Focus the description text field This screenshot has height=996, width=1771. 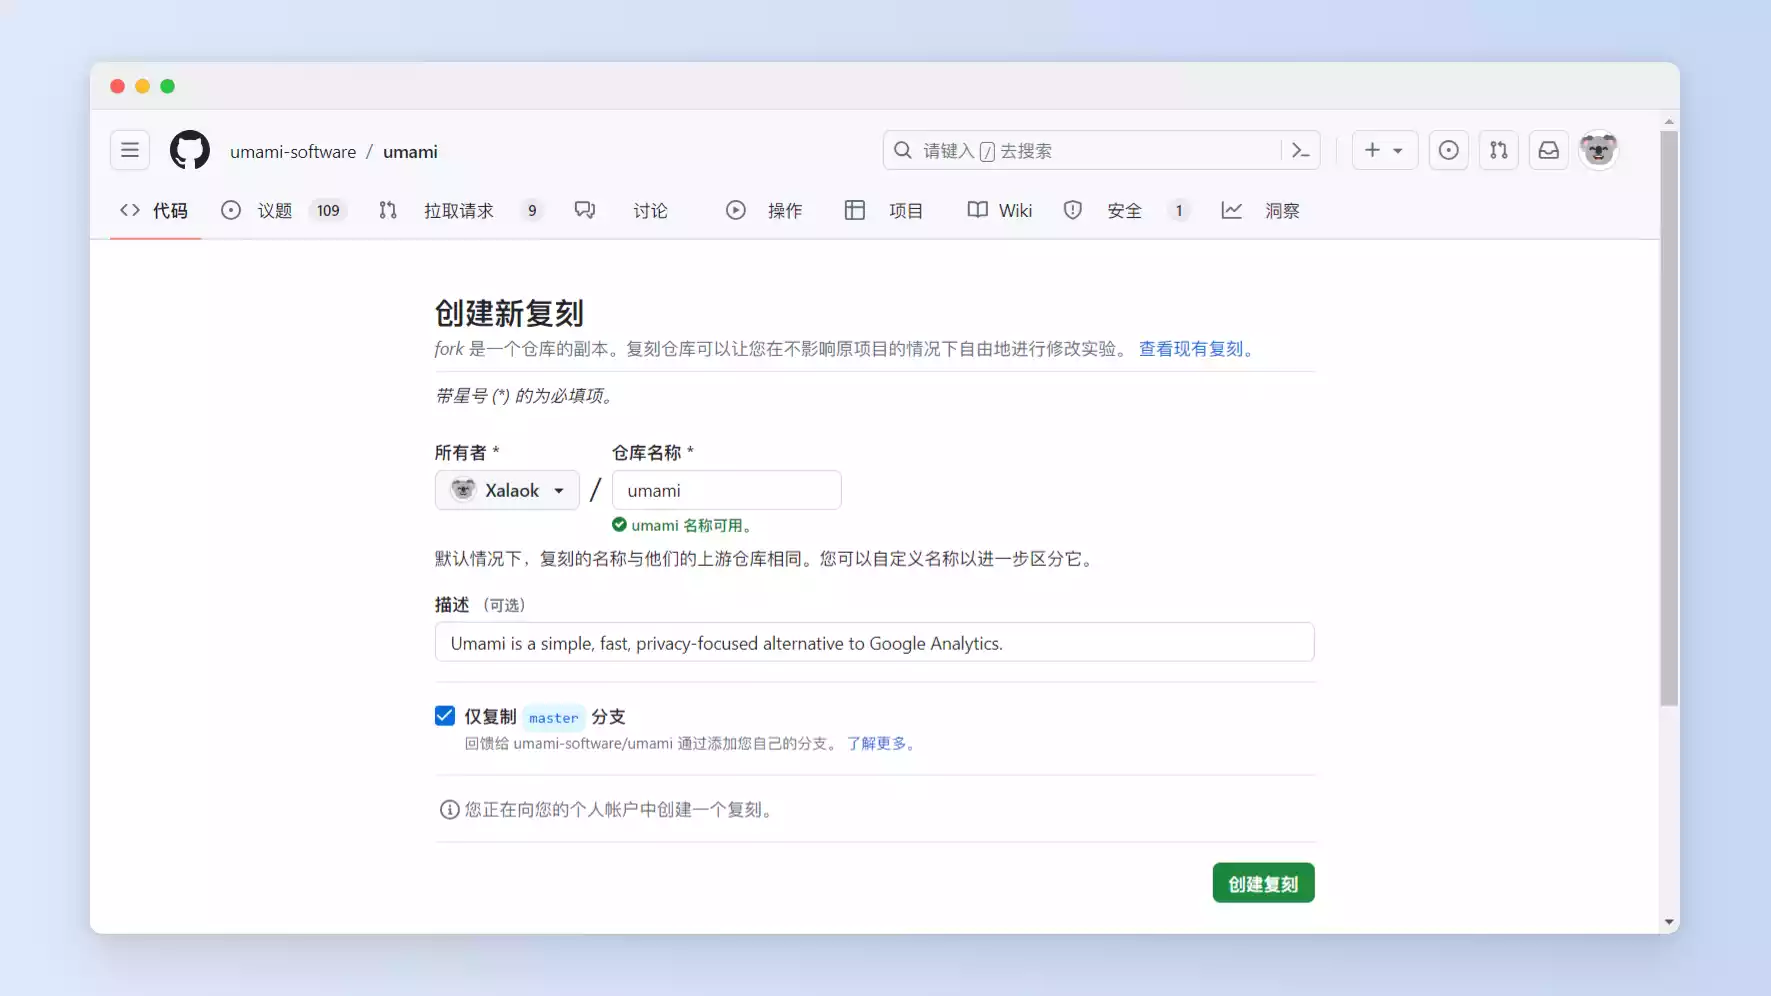pos(875,642)
